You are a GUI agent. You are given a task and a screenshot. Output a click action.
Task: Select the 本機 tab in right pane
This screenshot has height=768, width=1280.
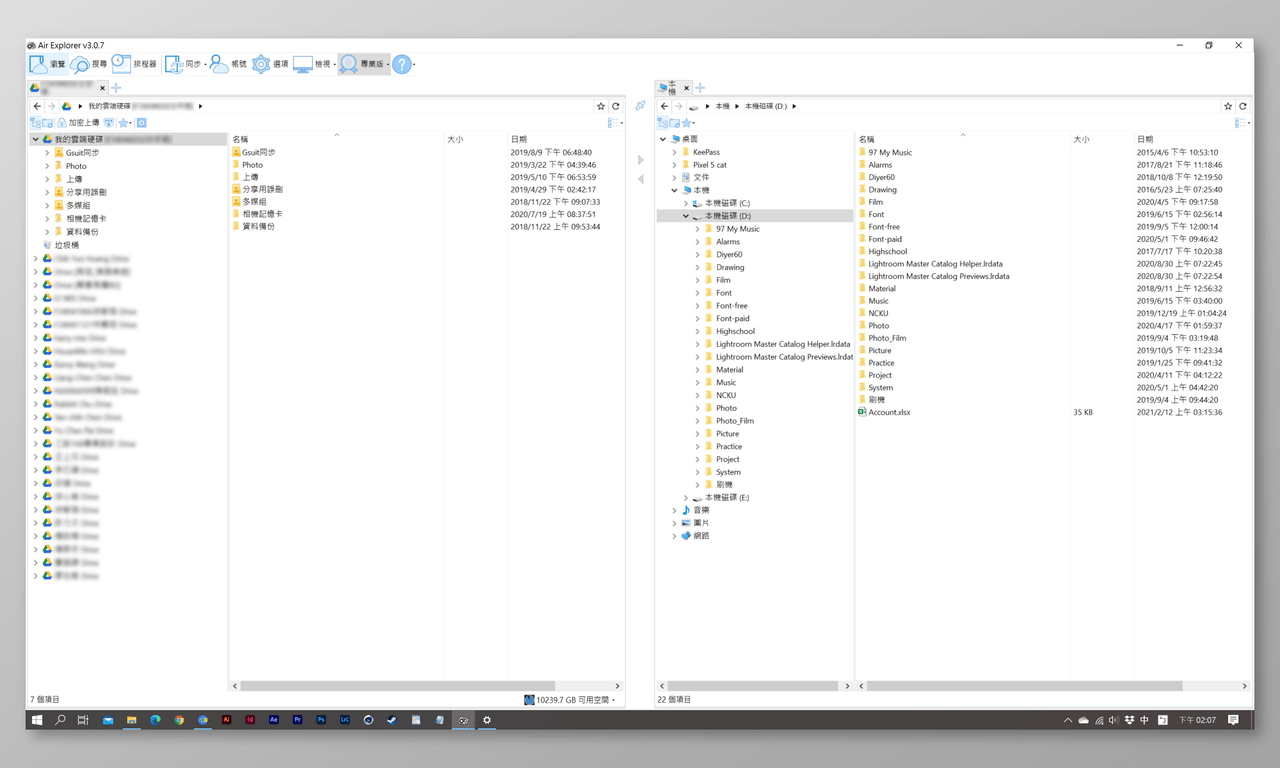pos(668,88)
